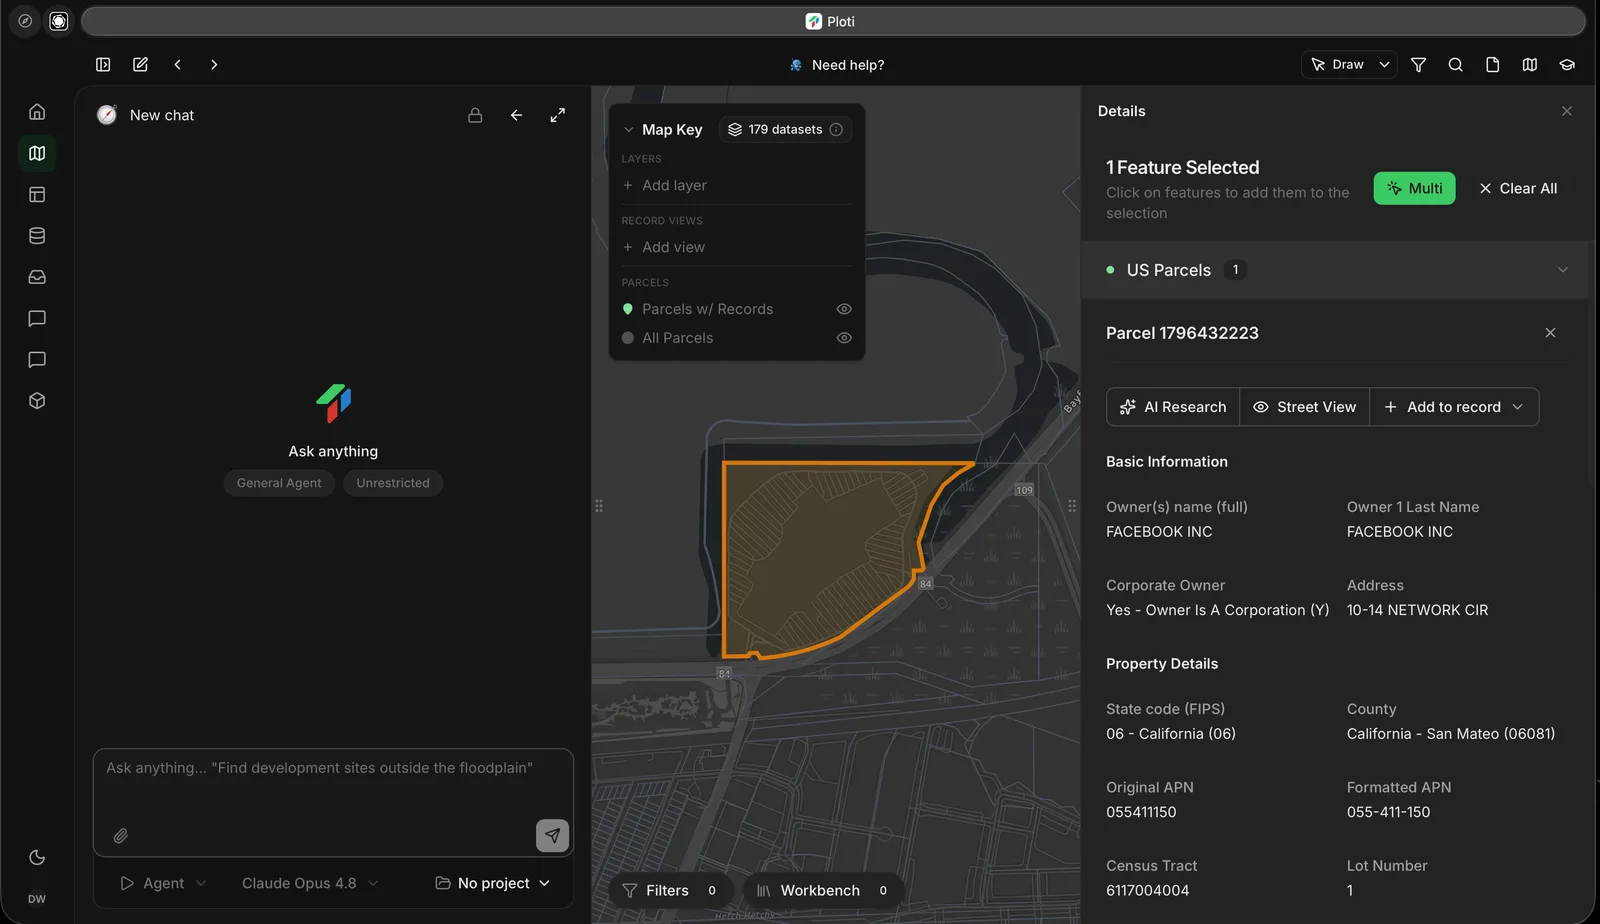Open the DW user profile
Viewport: 1600px width, 924px height.
coord(37,899)
